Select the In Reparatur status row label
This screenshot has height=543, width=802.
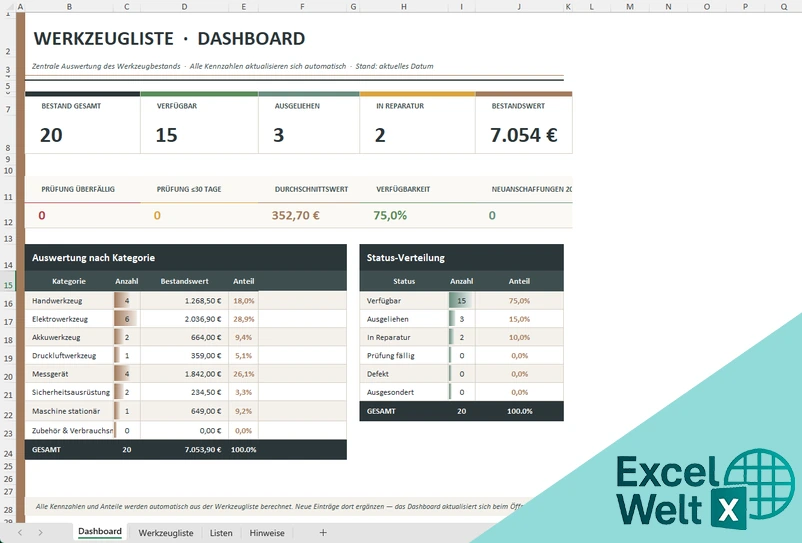(404, 337)
